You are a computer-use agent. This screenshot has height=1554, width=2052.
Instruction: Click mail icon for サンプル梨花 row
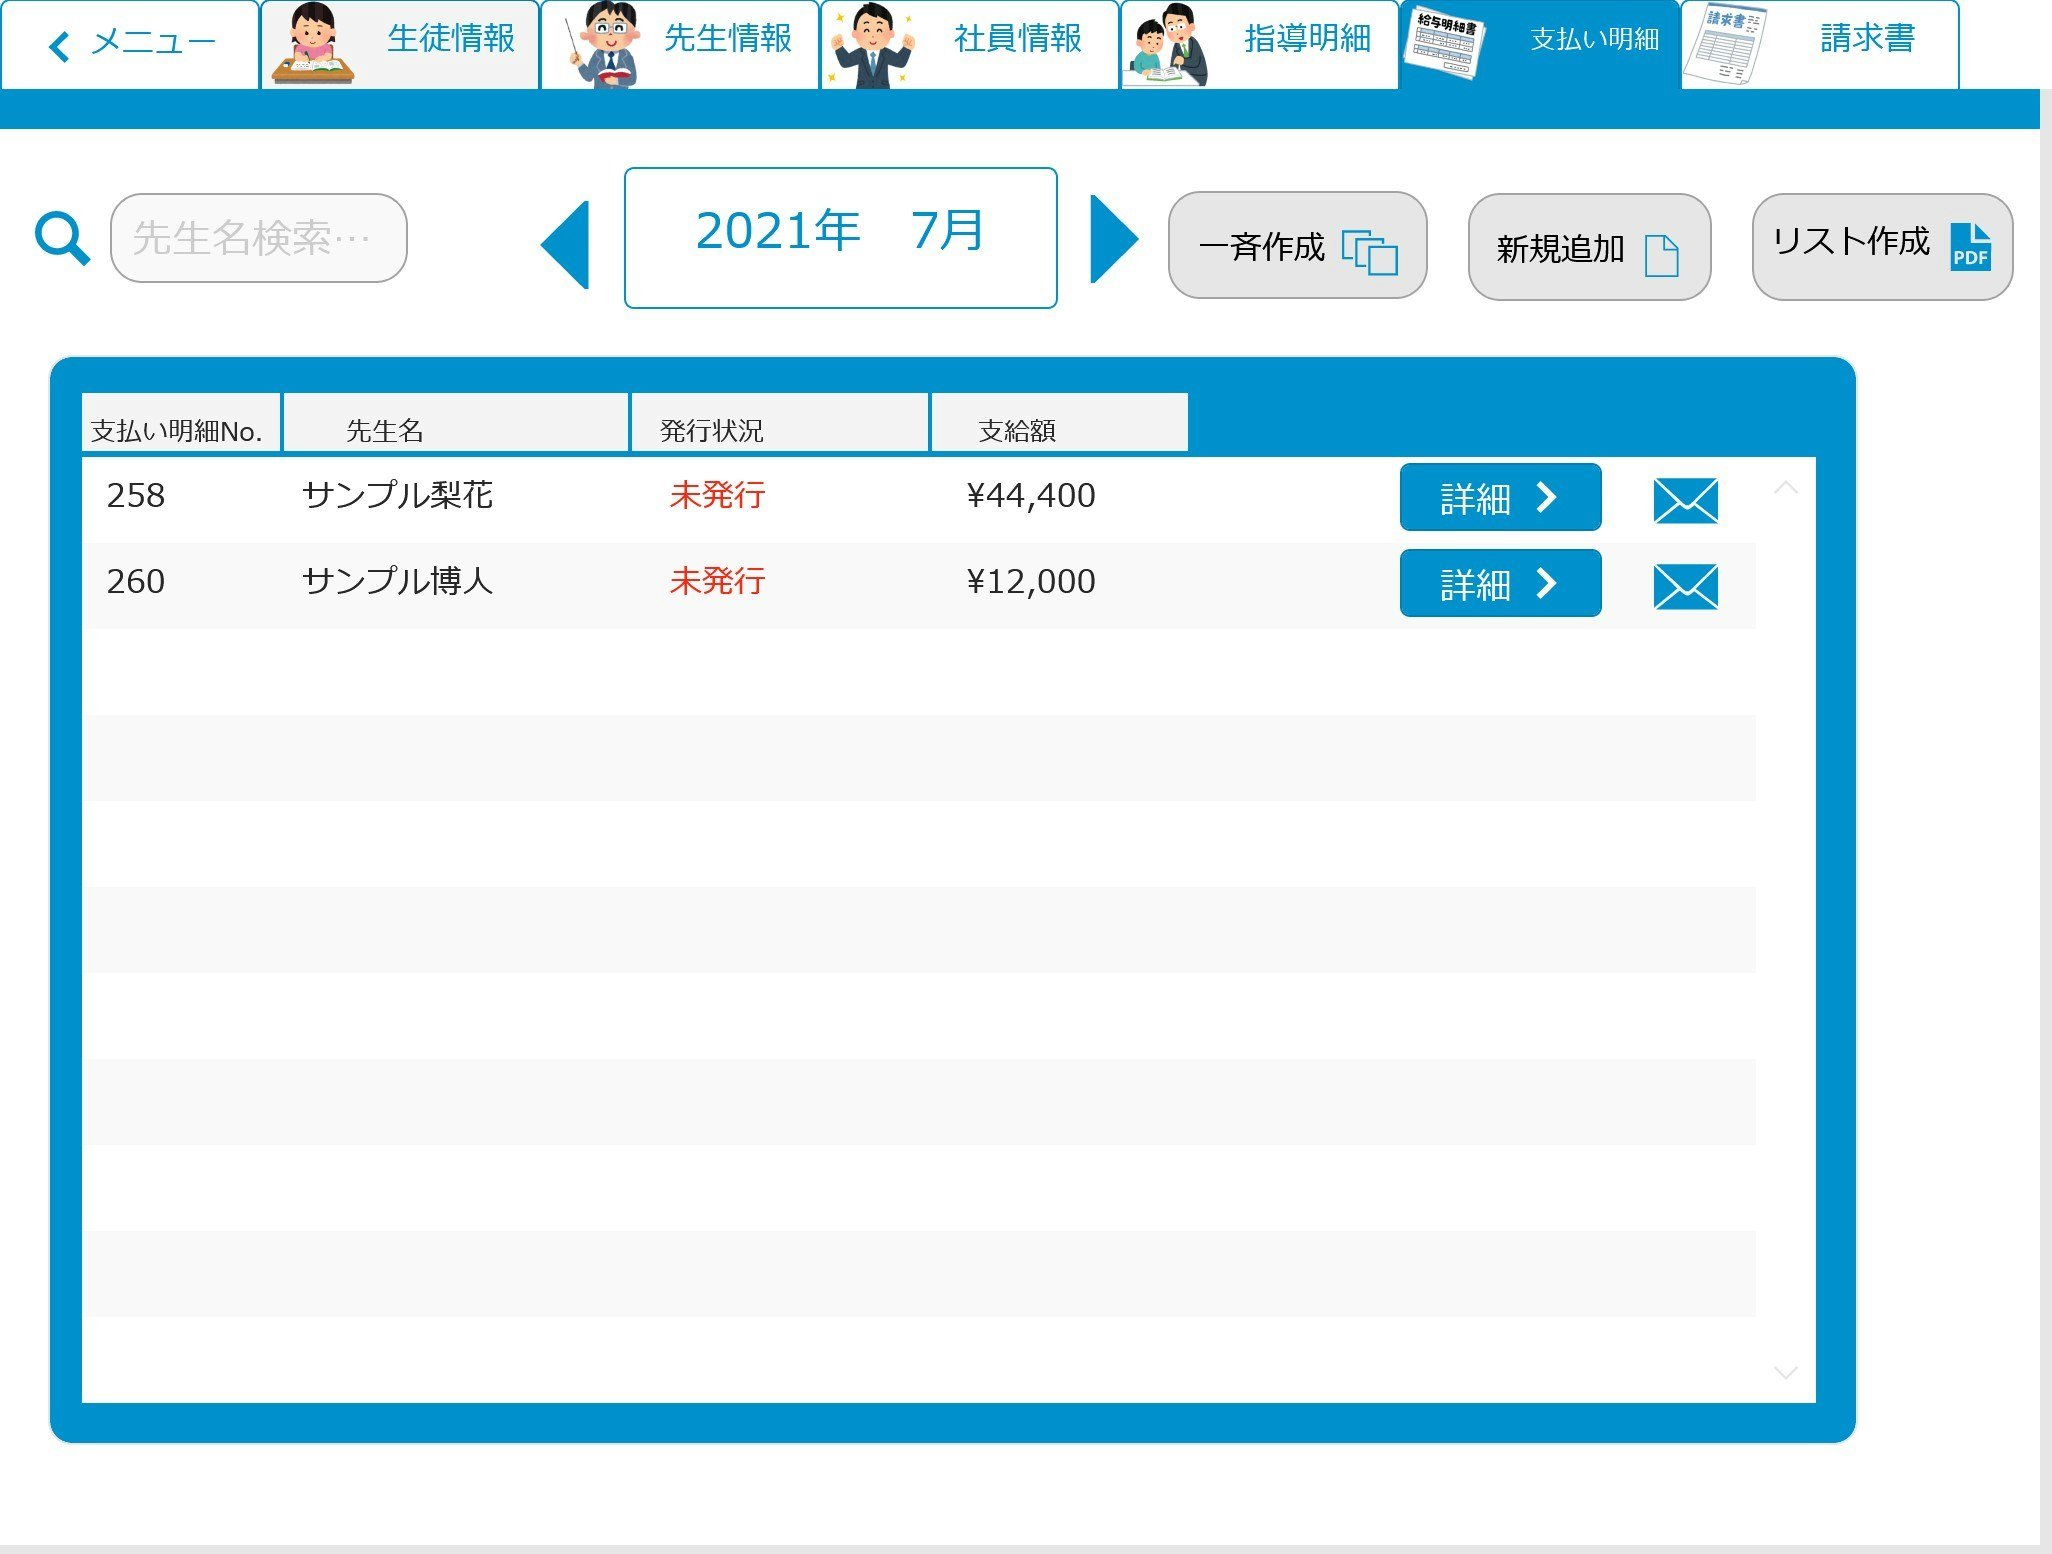(x=1685, y=500)
